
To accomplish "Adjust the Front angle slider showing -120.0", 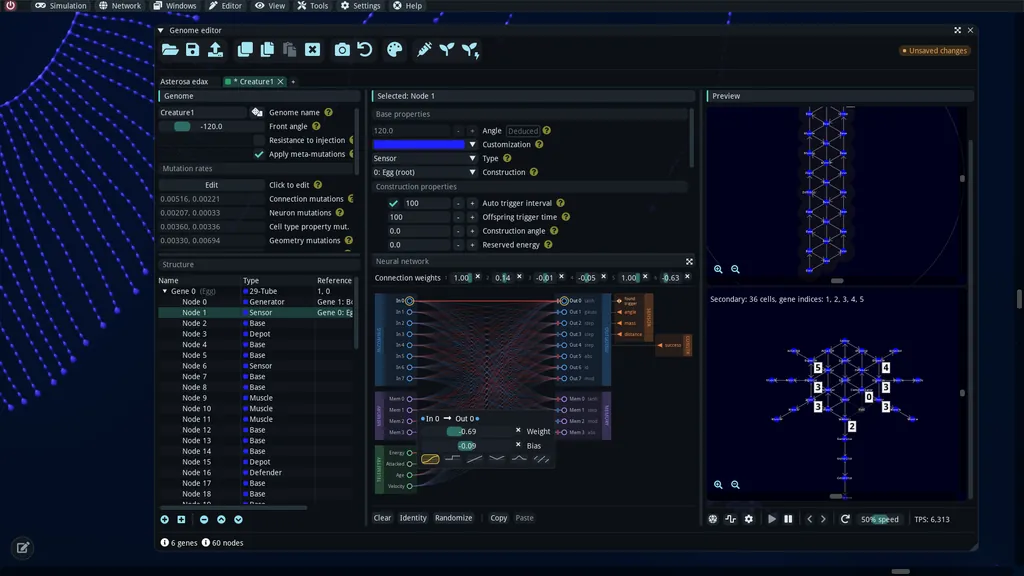I will 212,127.
